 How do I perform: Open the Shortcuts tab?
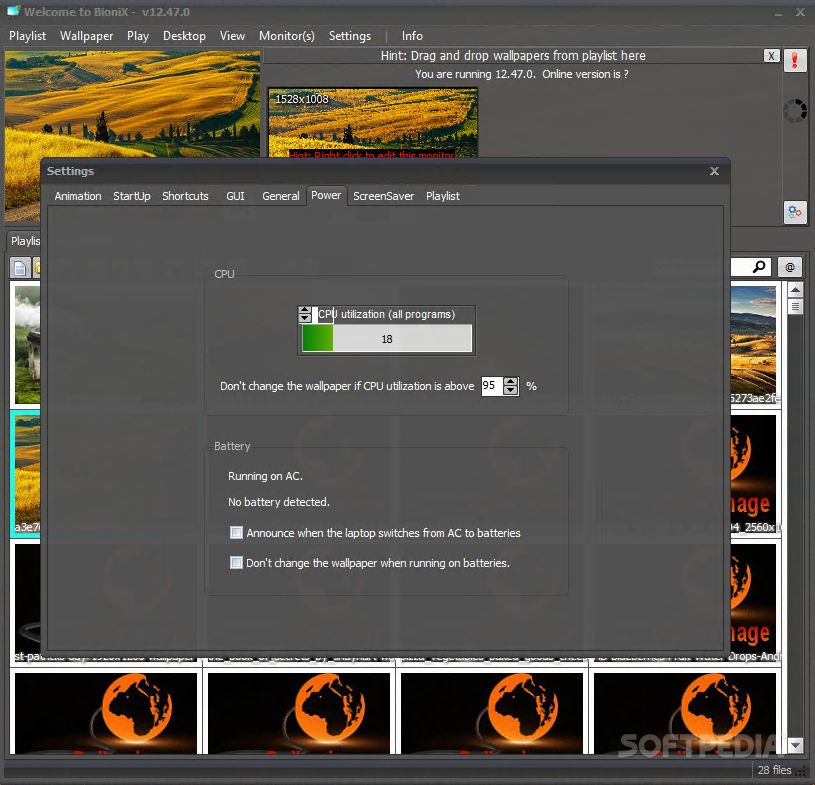185,196
